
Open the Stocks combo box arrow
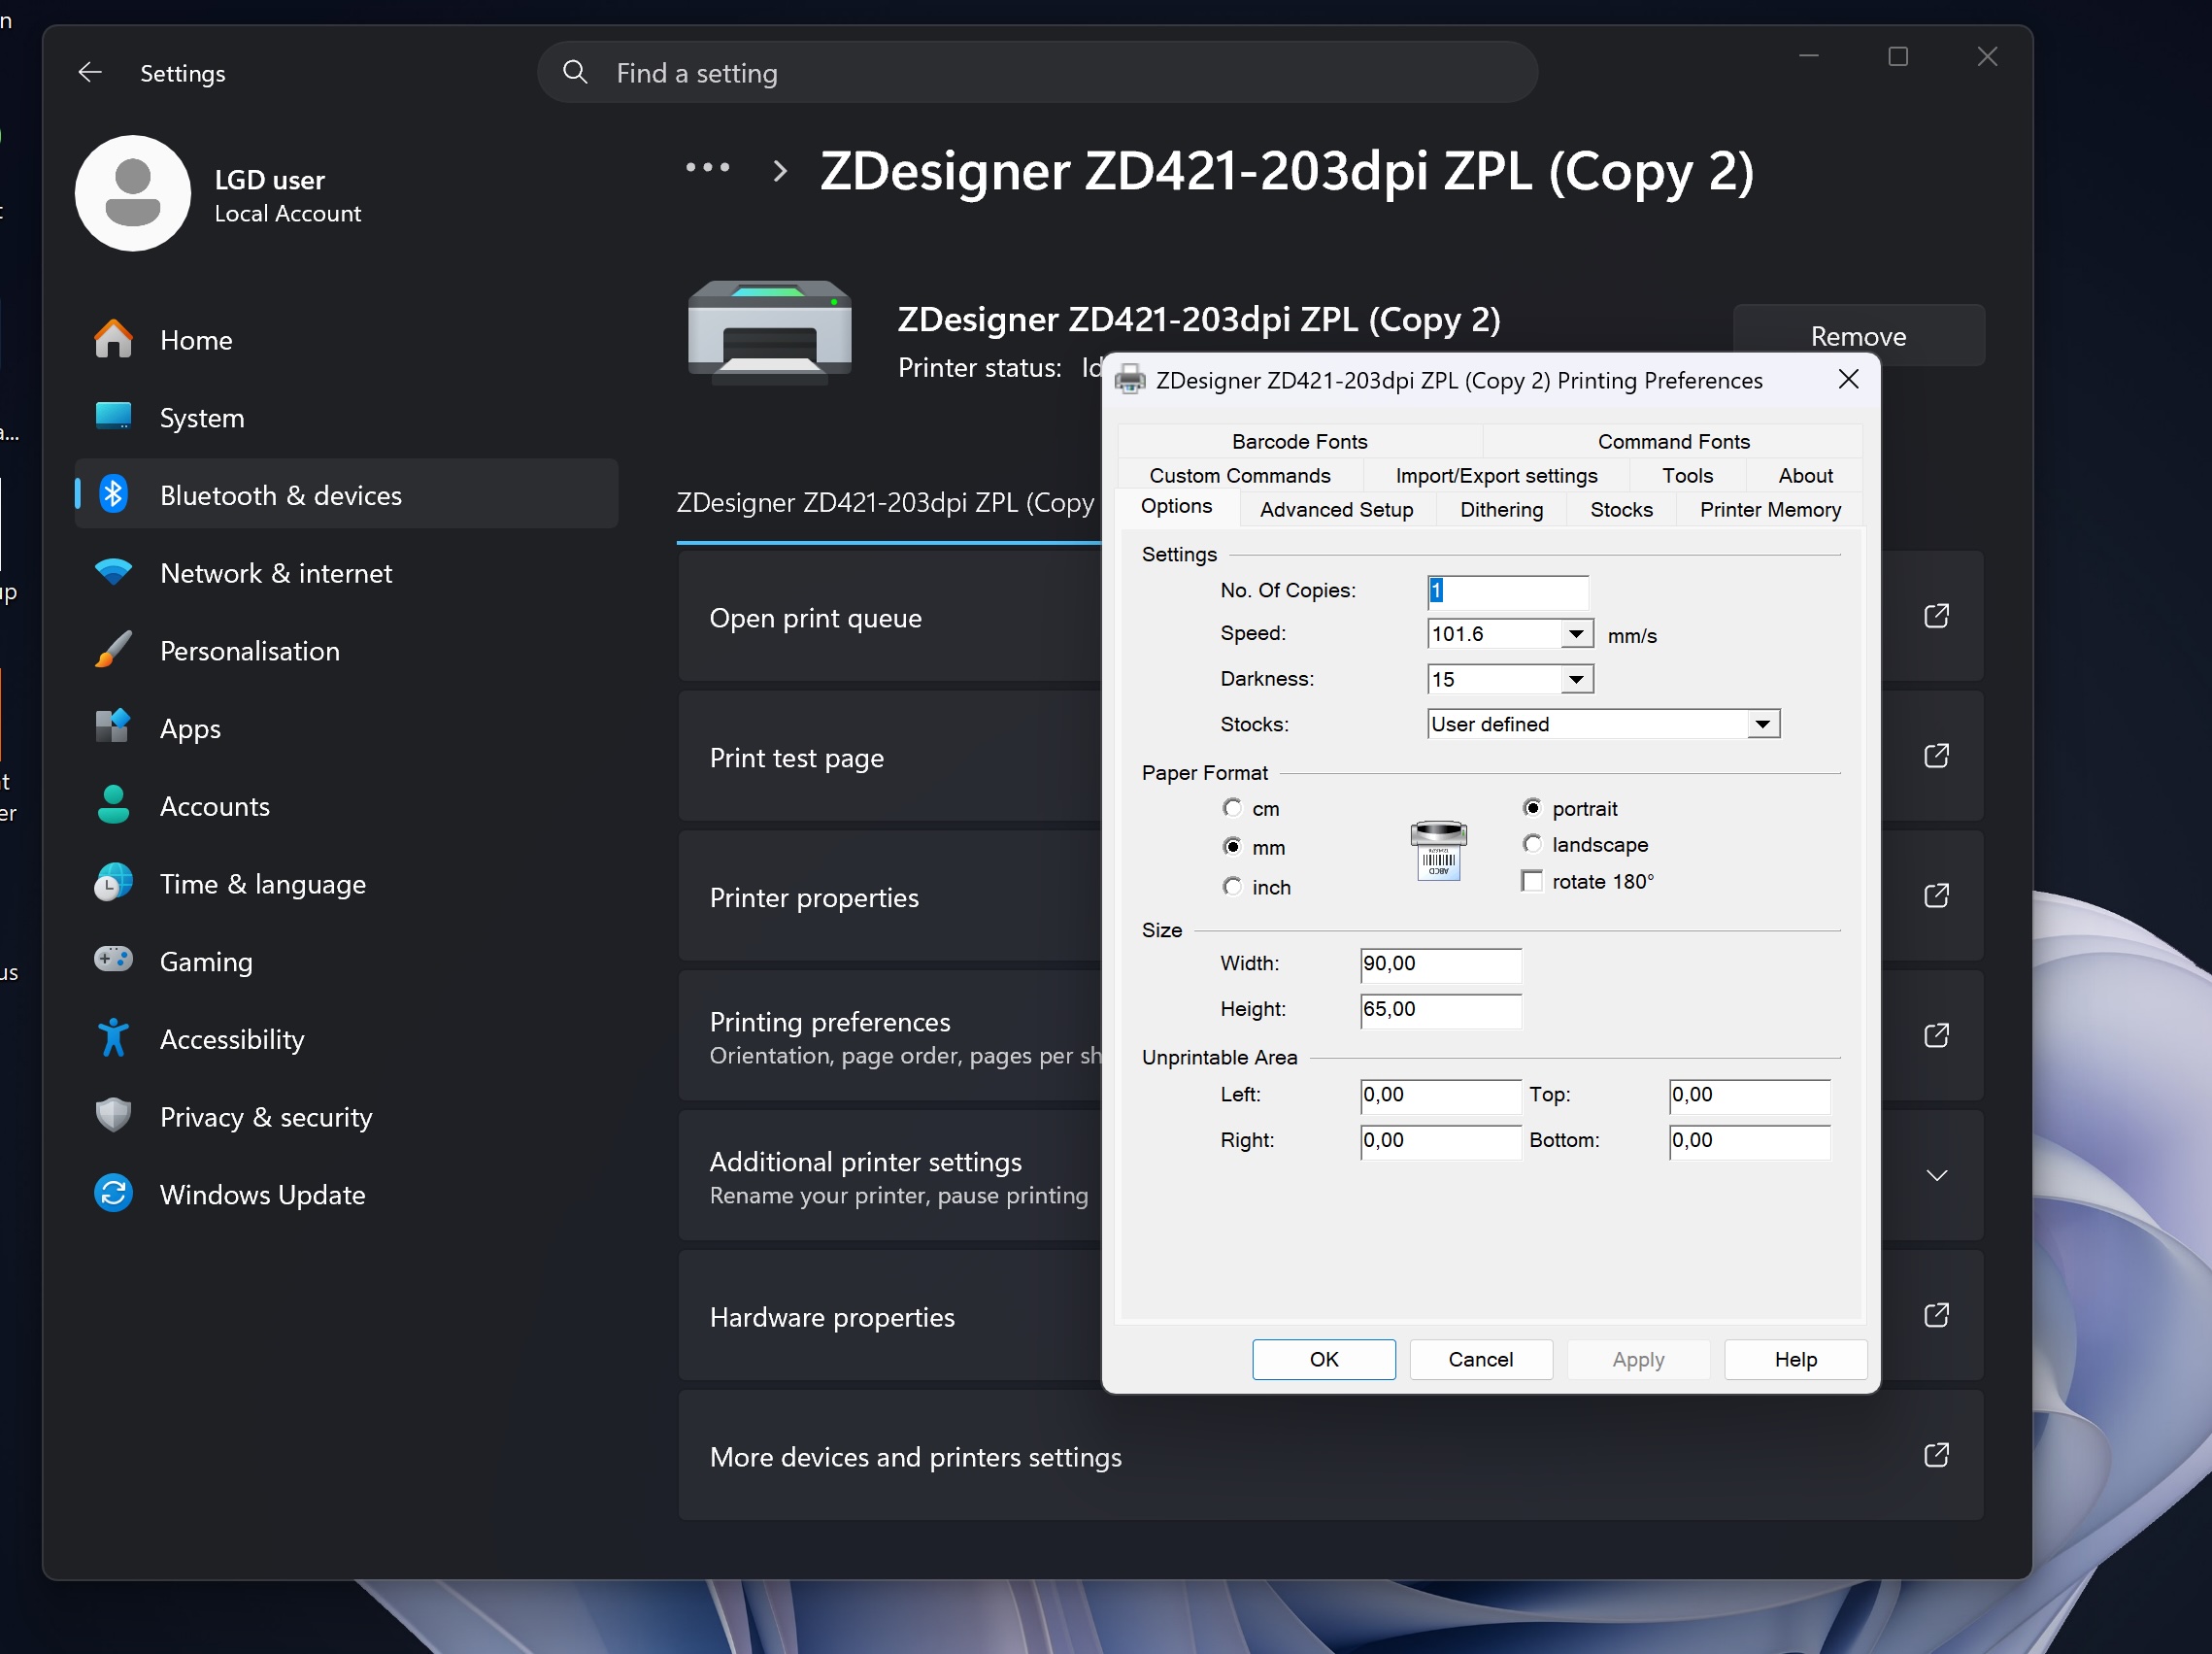tap(1762, 724)
